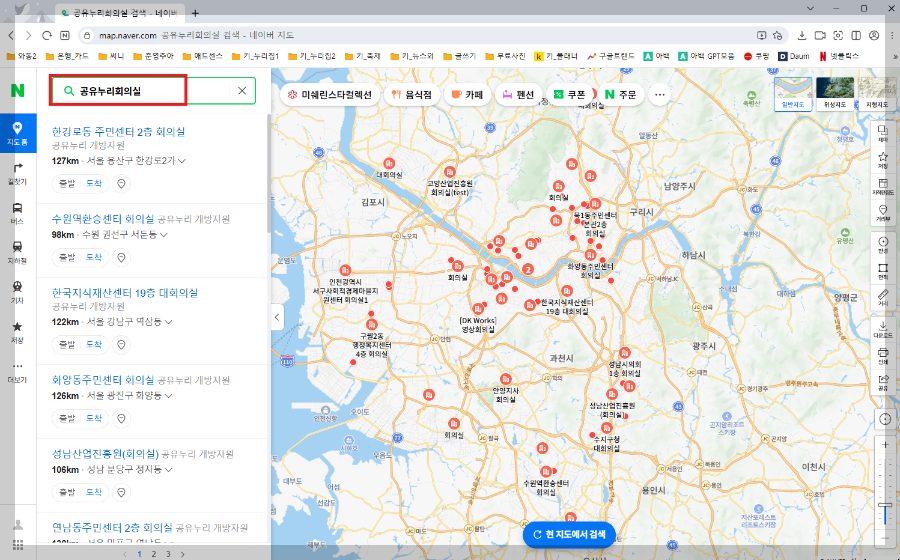
Task: Open a new browser tab
Action: pyautogui.click(x=195, y=13)
